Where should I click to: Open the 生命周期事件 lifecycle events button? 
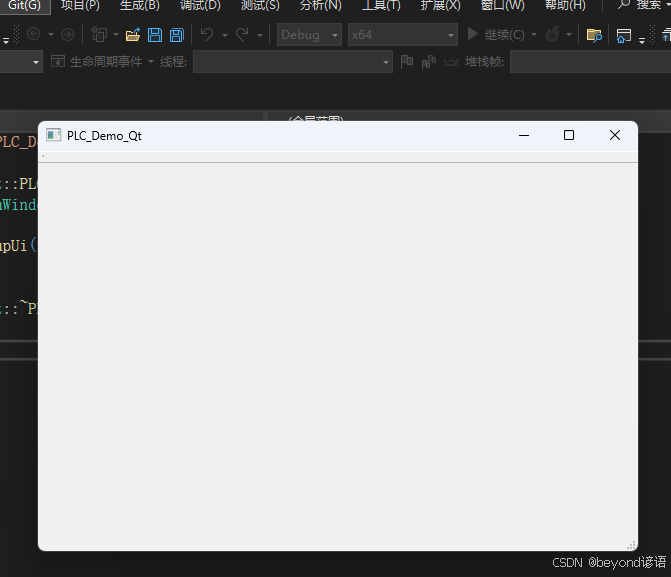[97, 62]
